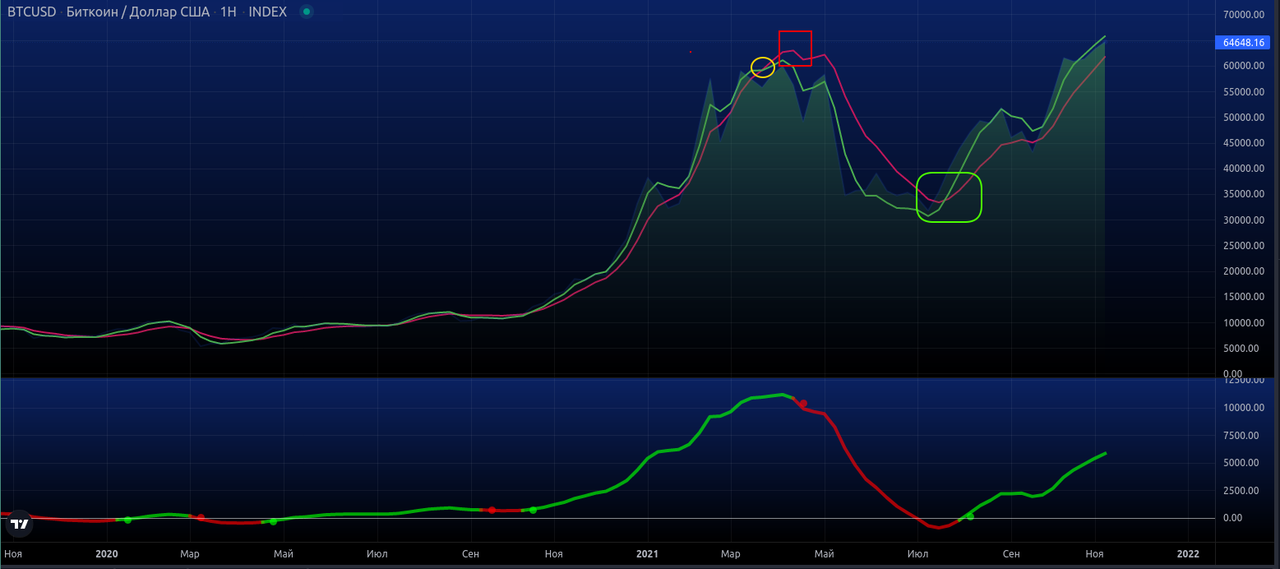Click the green signal dot before 2020 Ноя
The image size is (1280, 569).
click(x=532, y=510)
